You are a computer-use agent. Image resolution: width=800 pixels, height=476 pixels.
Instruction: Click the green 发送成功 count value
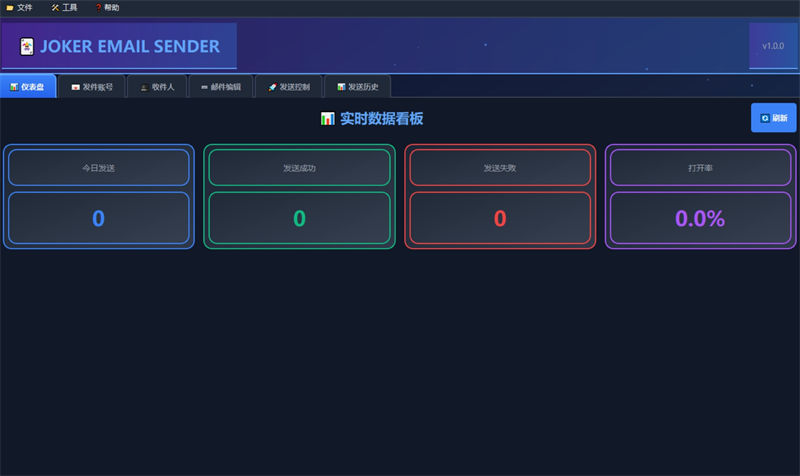coord(299,218)
